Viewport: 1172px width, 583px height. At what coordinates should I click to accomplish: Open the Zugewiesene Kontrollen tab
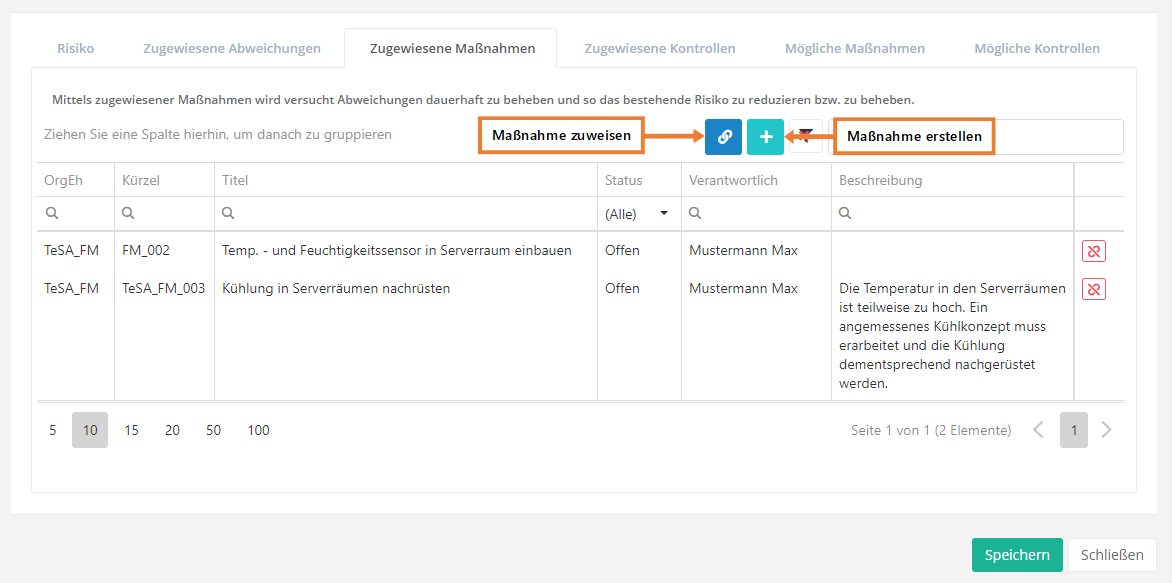click(x=659, y=48)
